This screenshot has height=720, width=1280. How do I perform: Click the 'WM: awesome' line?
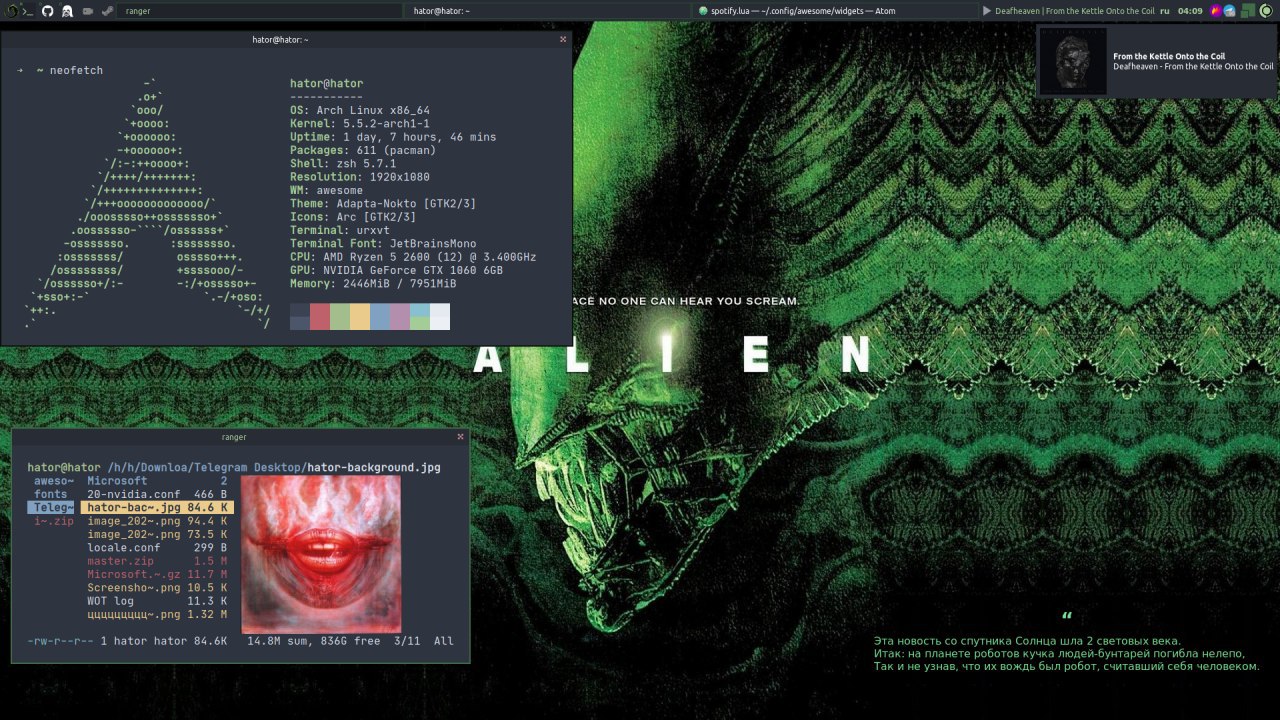[327, 190]
